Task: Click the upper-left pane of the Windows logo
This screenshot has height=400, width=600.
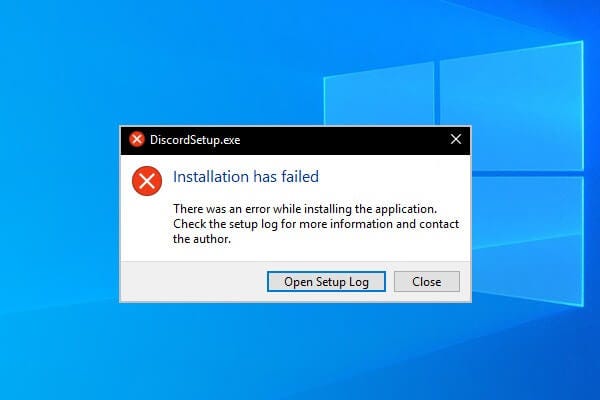Action: pyautogui.click(x=379, y=95)
